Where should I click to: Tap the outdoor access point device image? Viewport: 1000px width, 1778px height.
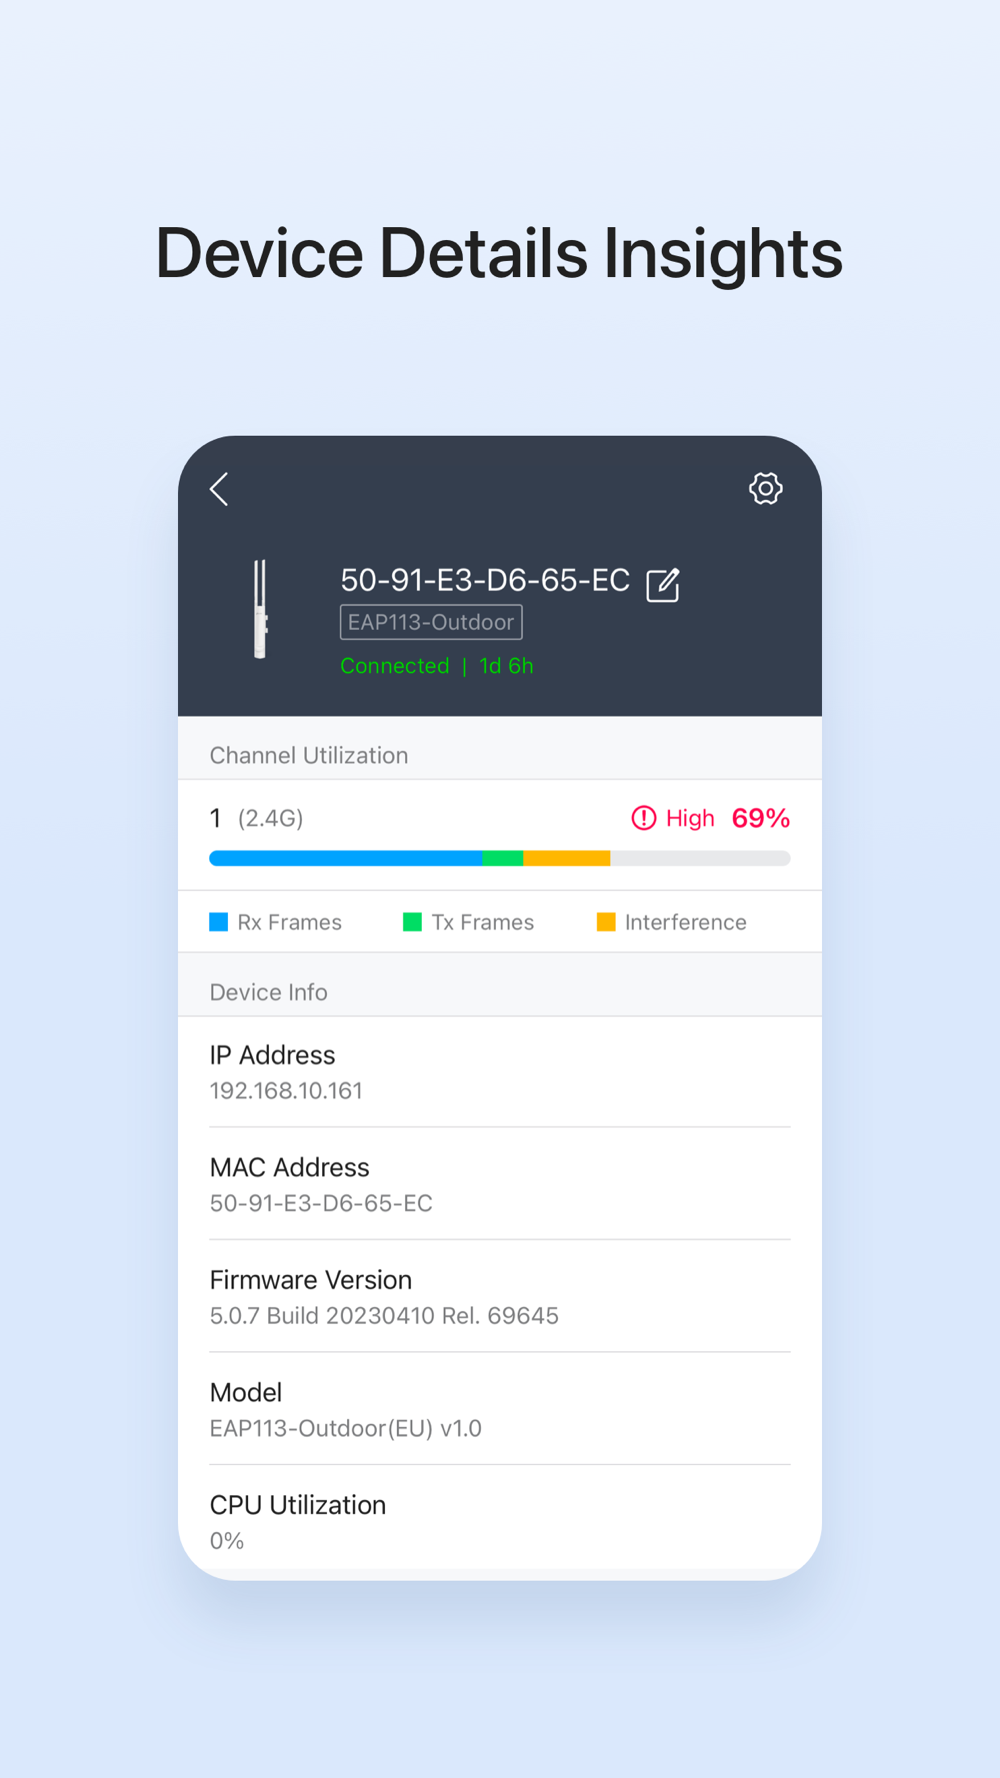[x=260, y=609]
